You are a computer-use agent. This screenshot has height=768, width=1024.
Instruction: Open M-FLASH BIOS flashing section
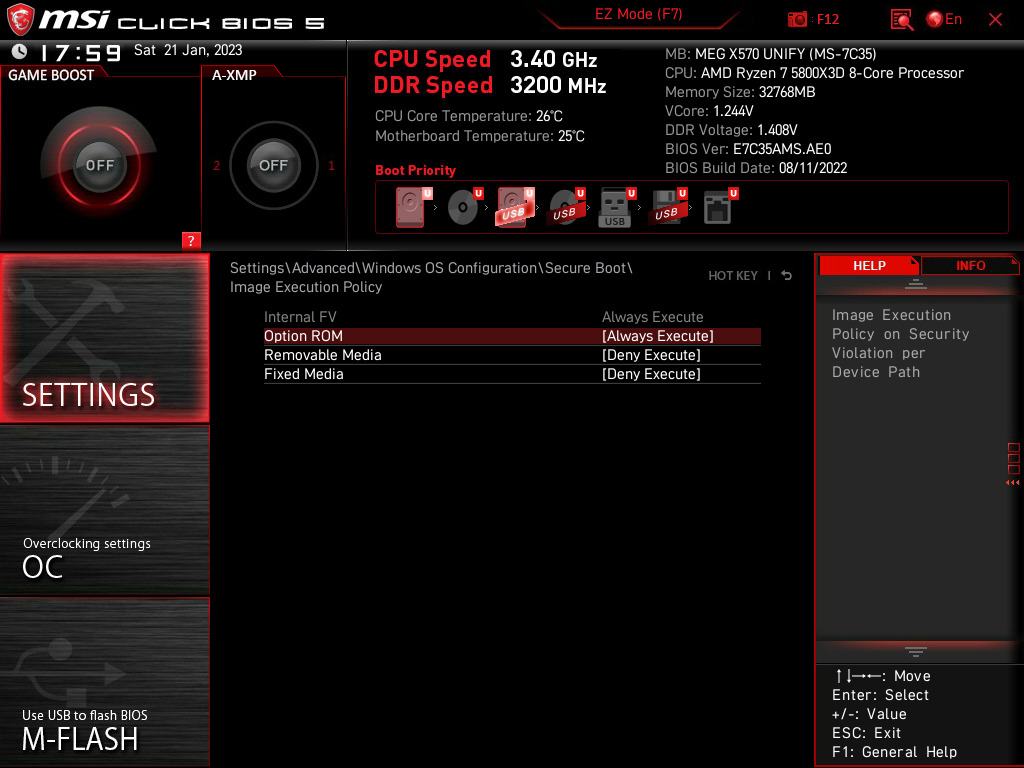coord(104,682)
